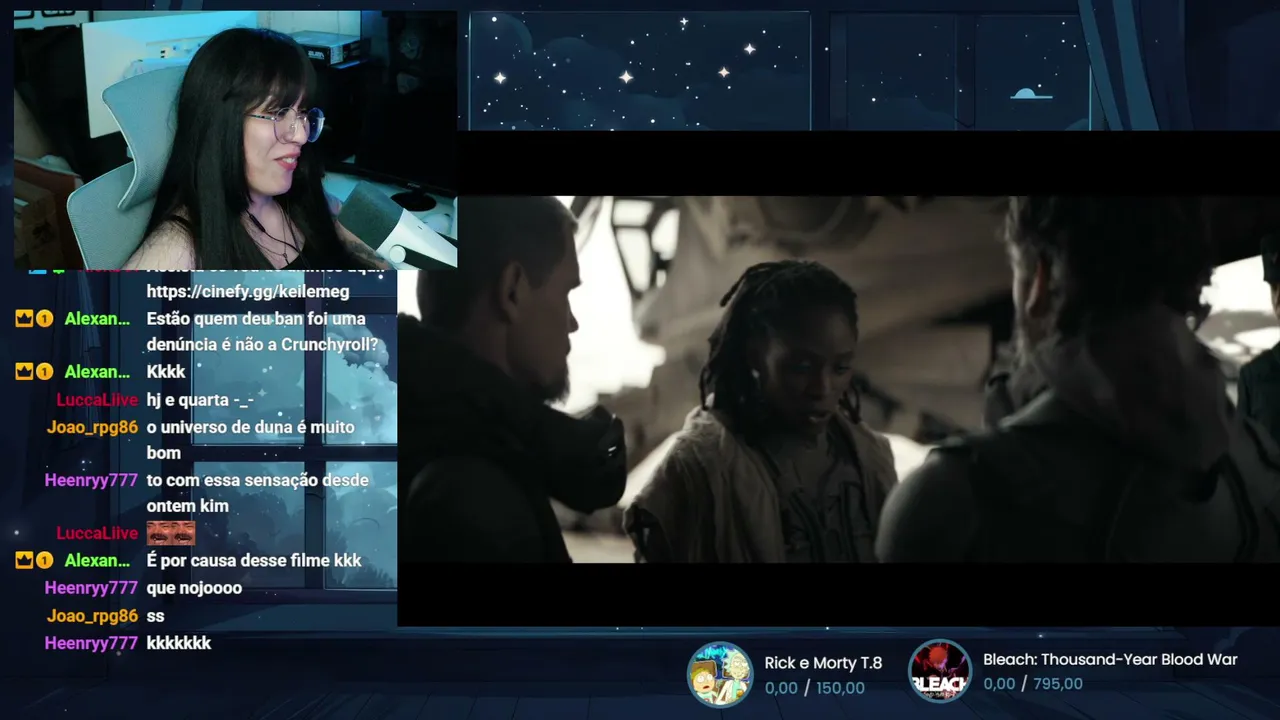This screenshot has width=1280, height=720.
Task: Select LuccaLiive on the 'hj e quarta' message
Action: [x=97, y=400]
